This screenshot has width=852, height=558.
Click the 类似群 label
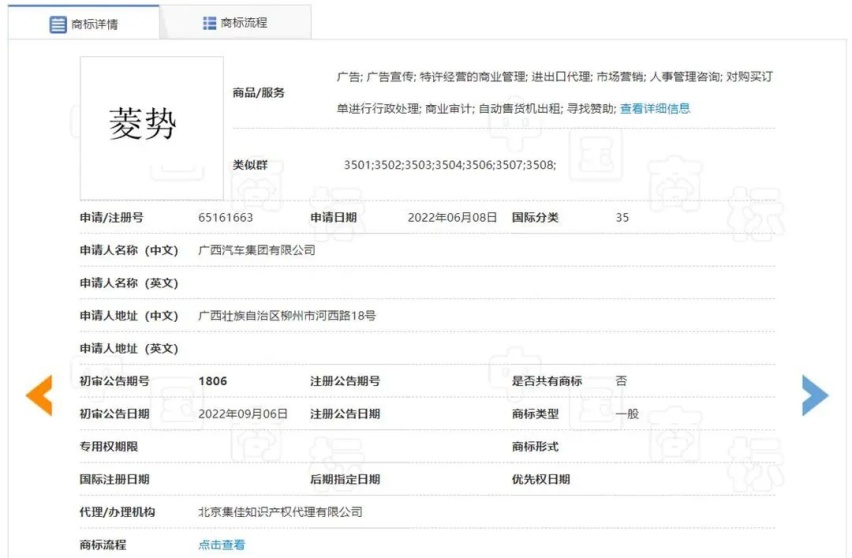(x=250, y=165)
